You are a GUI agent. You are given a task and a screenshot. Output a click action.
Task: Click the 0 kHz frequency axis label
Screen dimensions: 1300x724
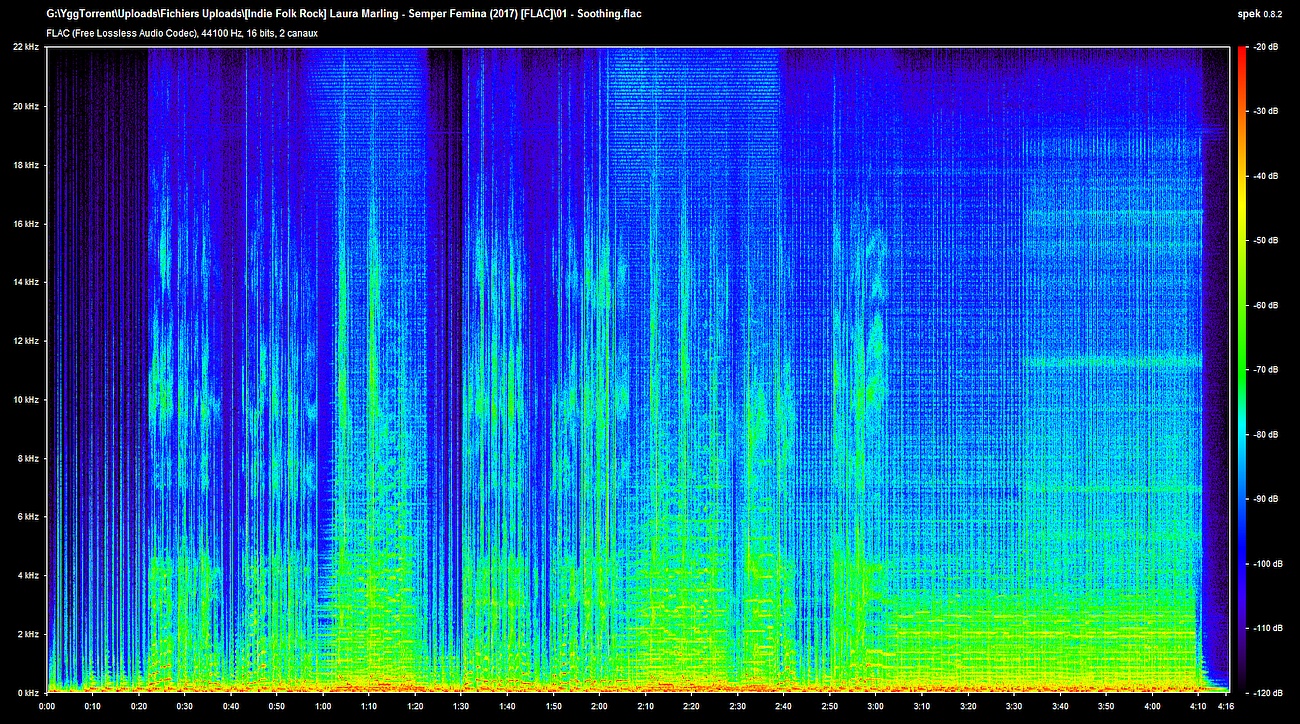click(28, 692)
